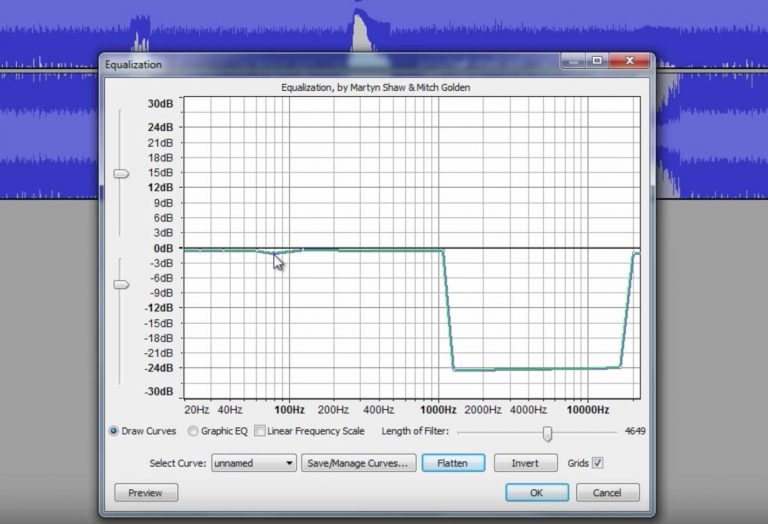The height and width of the screenshot is (524, 768).
Task: Cancel the Equalization dialog
Action: click(x=608, y=493)
